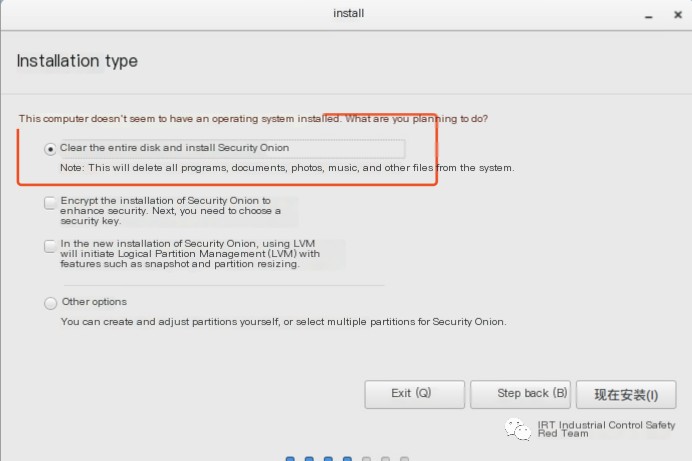Screen dimensions: 692x461
Task: Select the Clear the entire disk radio button
Action: 50,149
